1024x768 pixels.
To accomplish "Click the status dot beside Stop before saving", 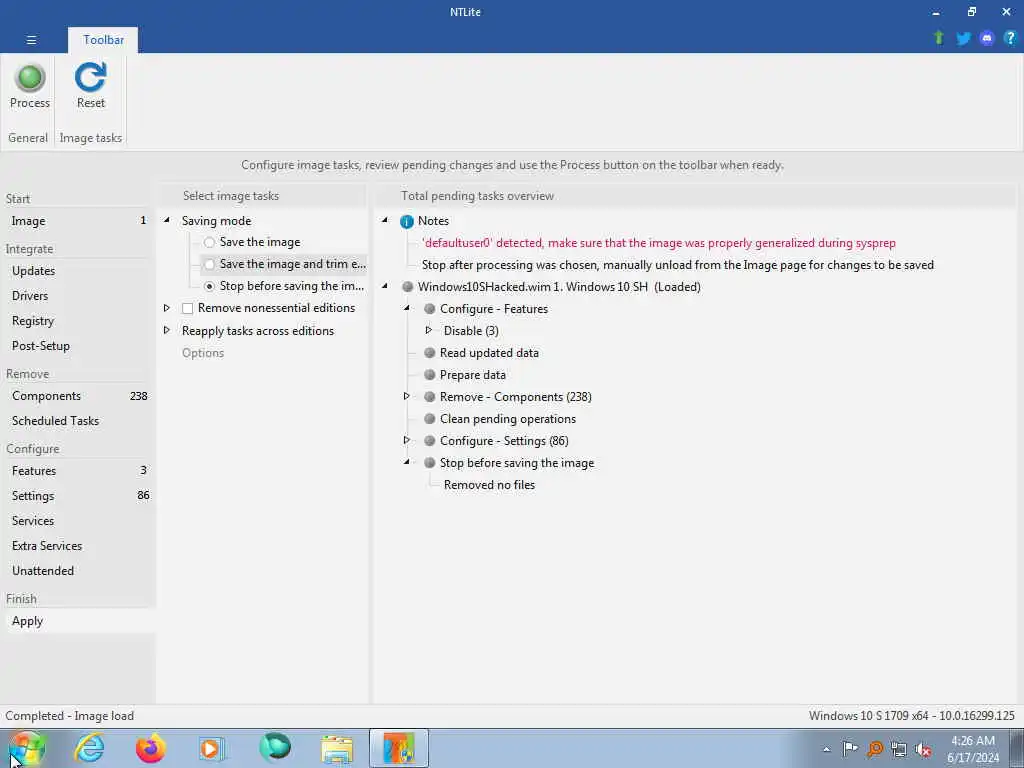I will tap(430, 462).
